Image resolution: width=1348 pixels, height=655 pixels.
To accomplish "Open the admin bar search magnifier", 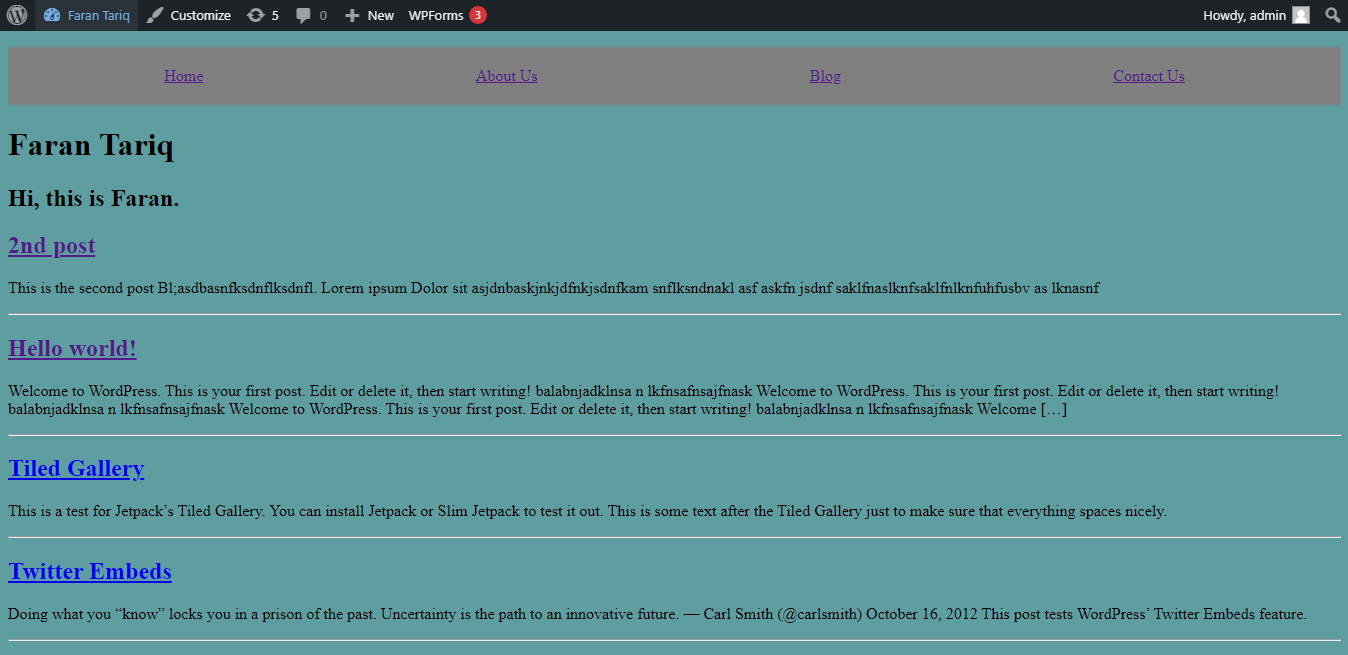I will click(1332, 15).
